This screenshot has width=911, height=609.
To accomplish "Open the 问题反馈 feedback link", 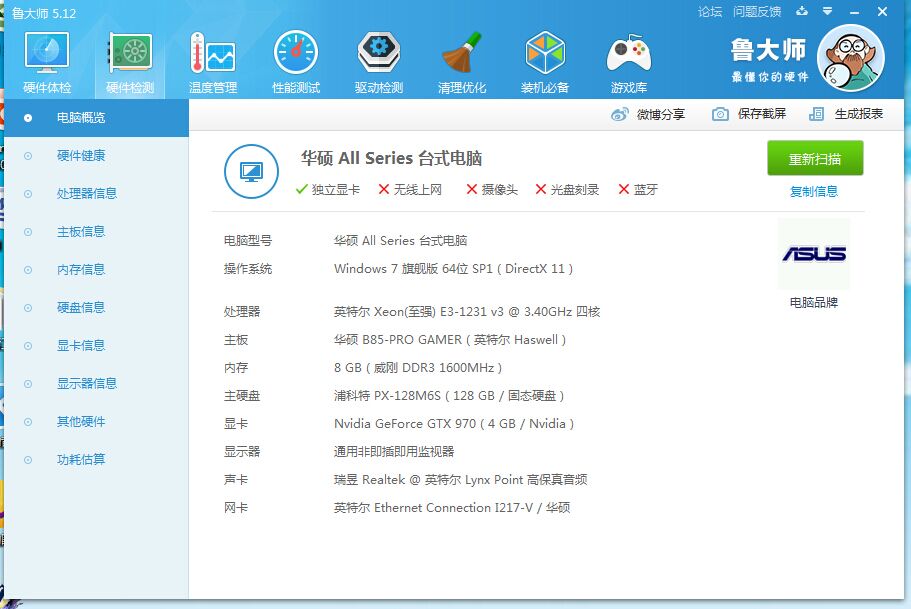I will (757, 12).
